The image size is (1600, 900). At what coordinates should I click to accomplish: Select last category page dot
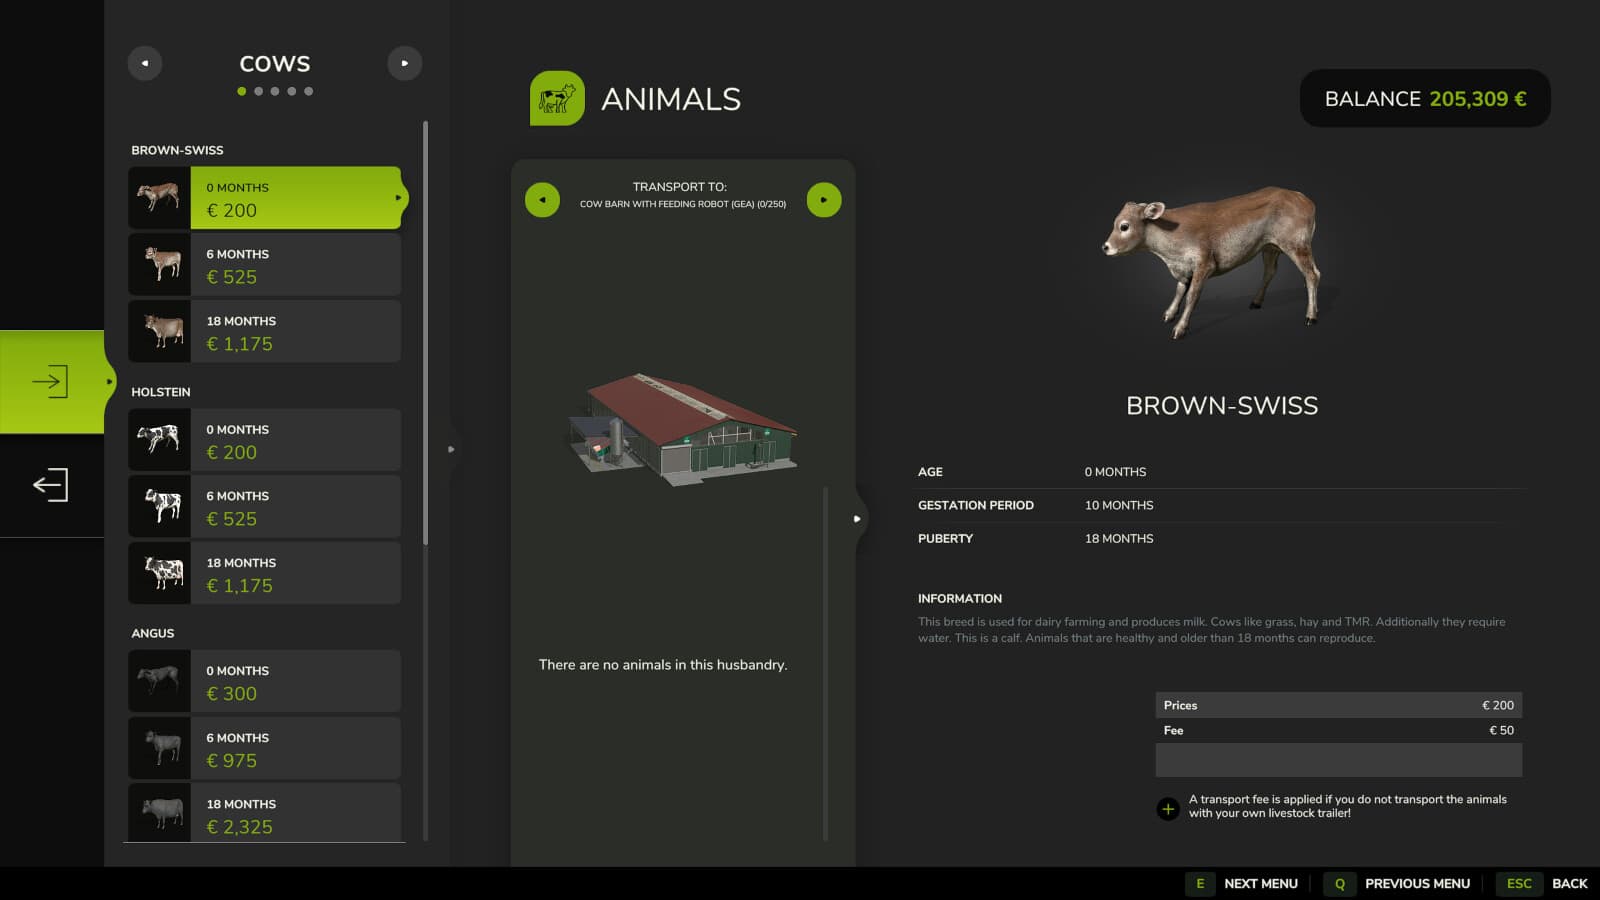point(309,91)
